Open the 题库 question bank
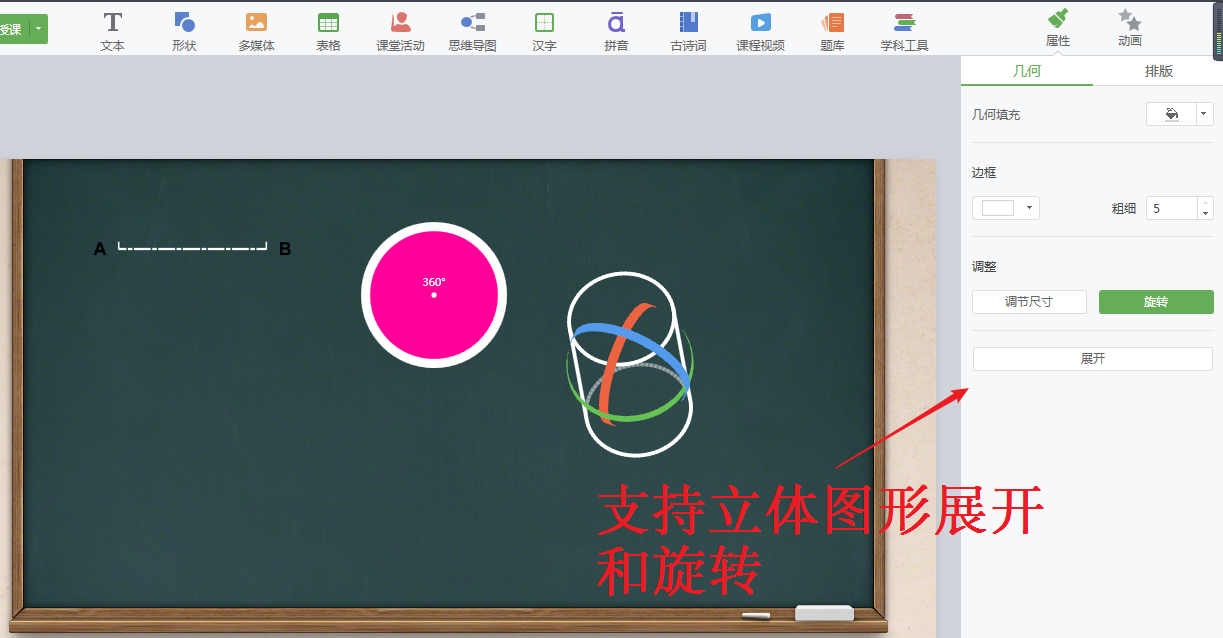This screenshot has width=1223, height=638. [x=832, y=31]
